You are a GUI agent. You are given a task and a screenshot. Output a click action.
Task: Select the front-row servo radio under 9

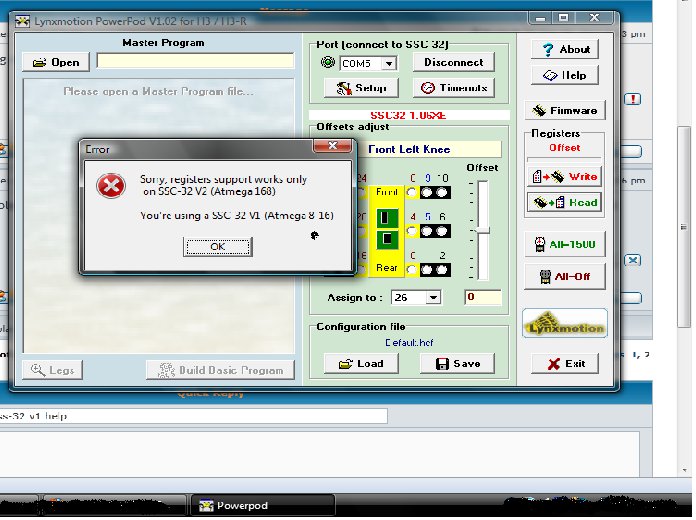pos(427,192)
